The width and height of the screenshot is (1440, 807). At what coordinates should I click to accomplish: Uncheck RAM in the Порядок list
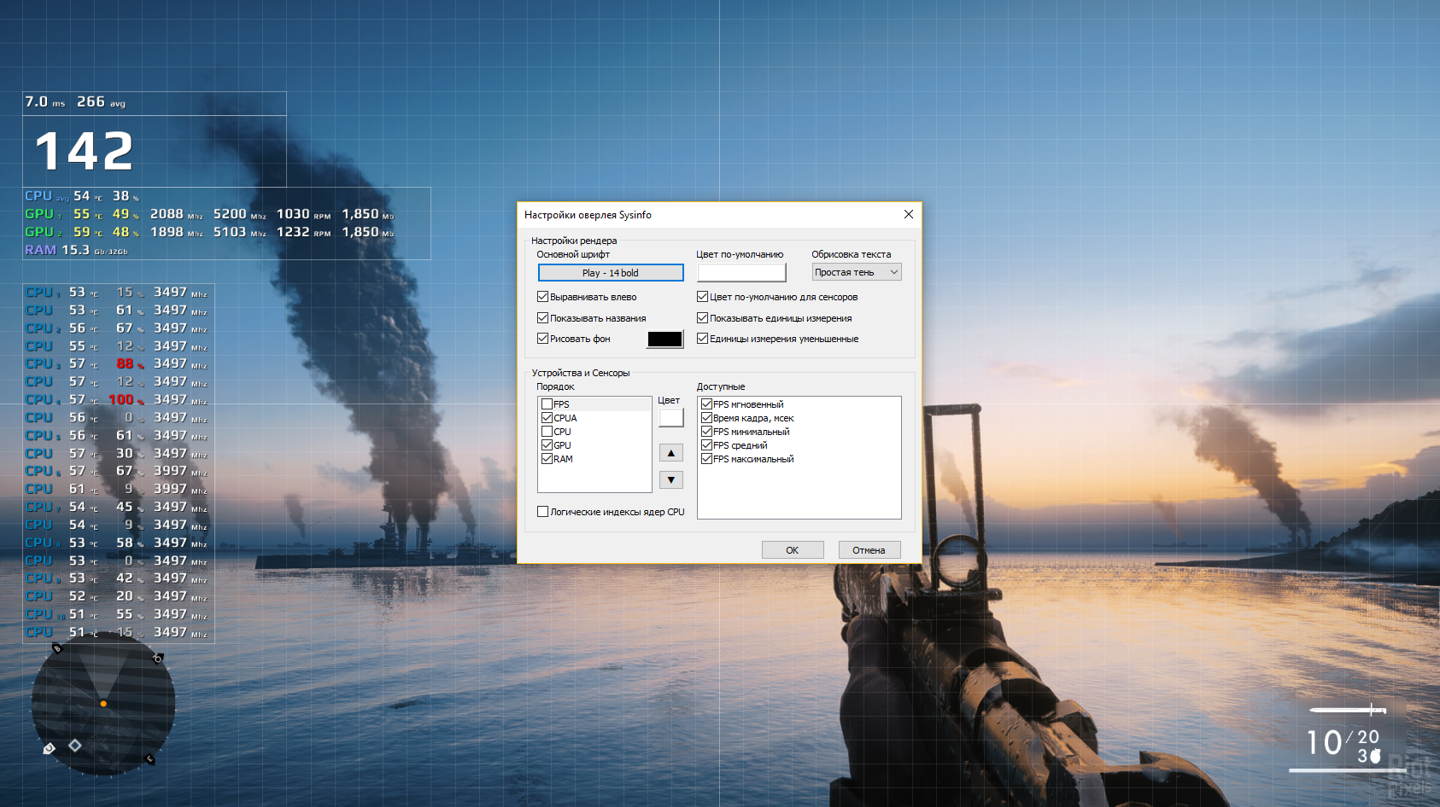click(547, 459)
